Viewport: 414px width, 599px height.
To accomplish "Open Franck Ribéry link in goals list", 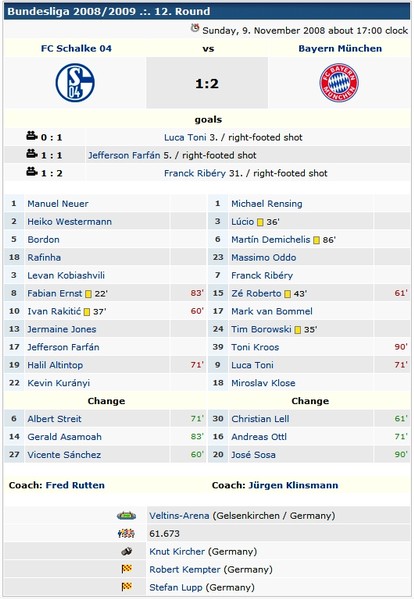I will coord(195,173).
